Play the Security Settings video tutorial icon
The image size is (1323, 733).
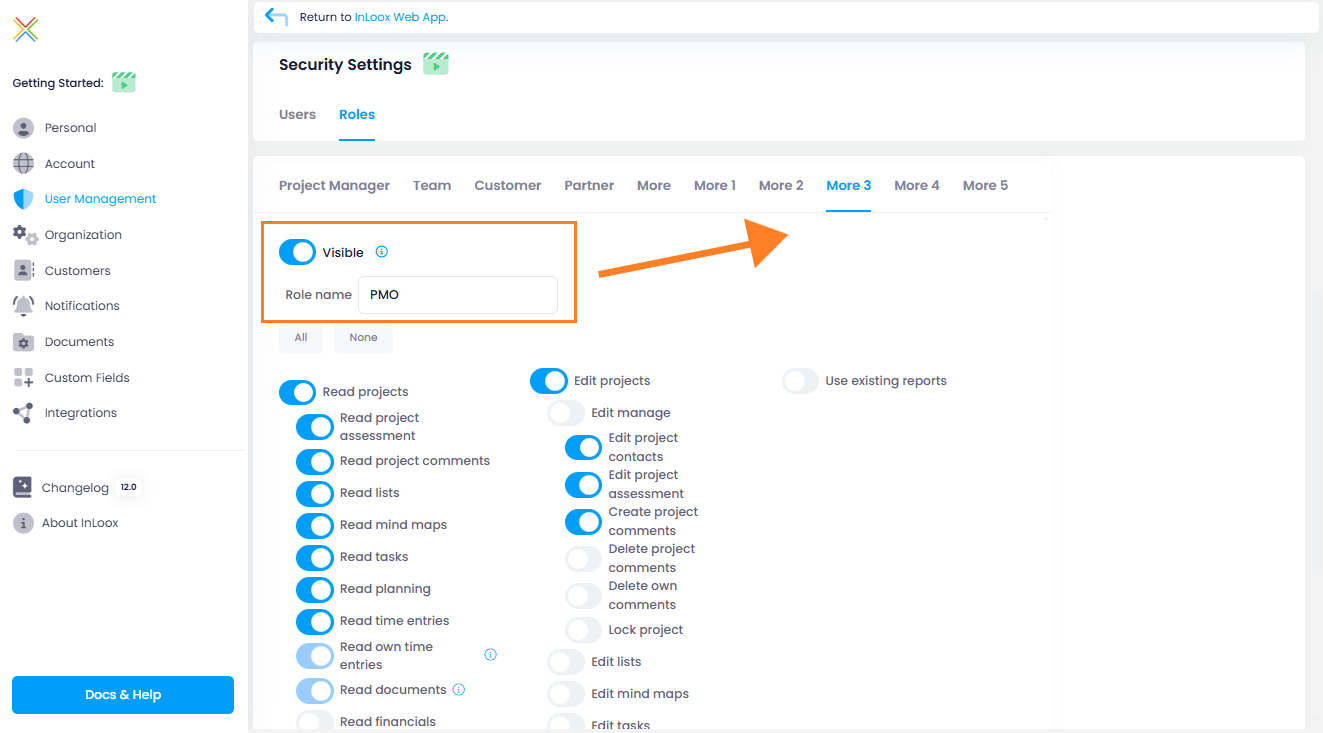(435, 64)
